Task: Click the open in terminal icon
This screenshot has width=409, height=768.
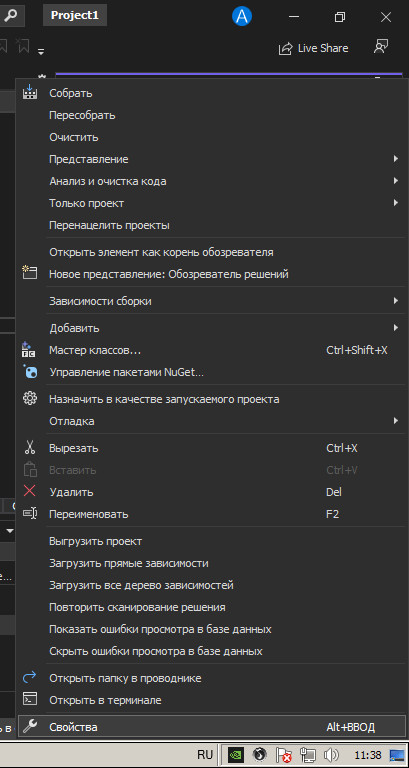Action: (x=30, y=700)
